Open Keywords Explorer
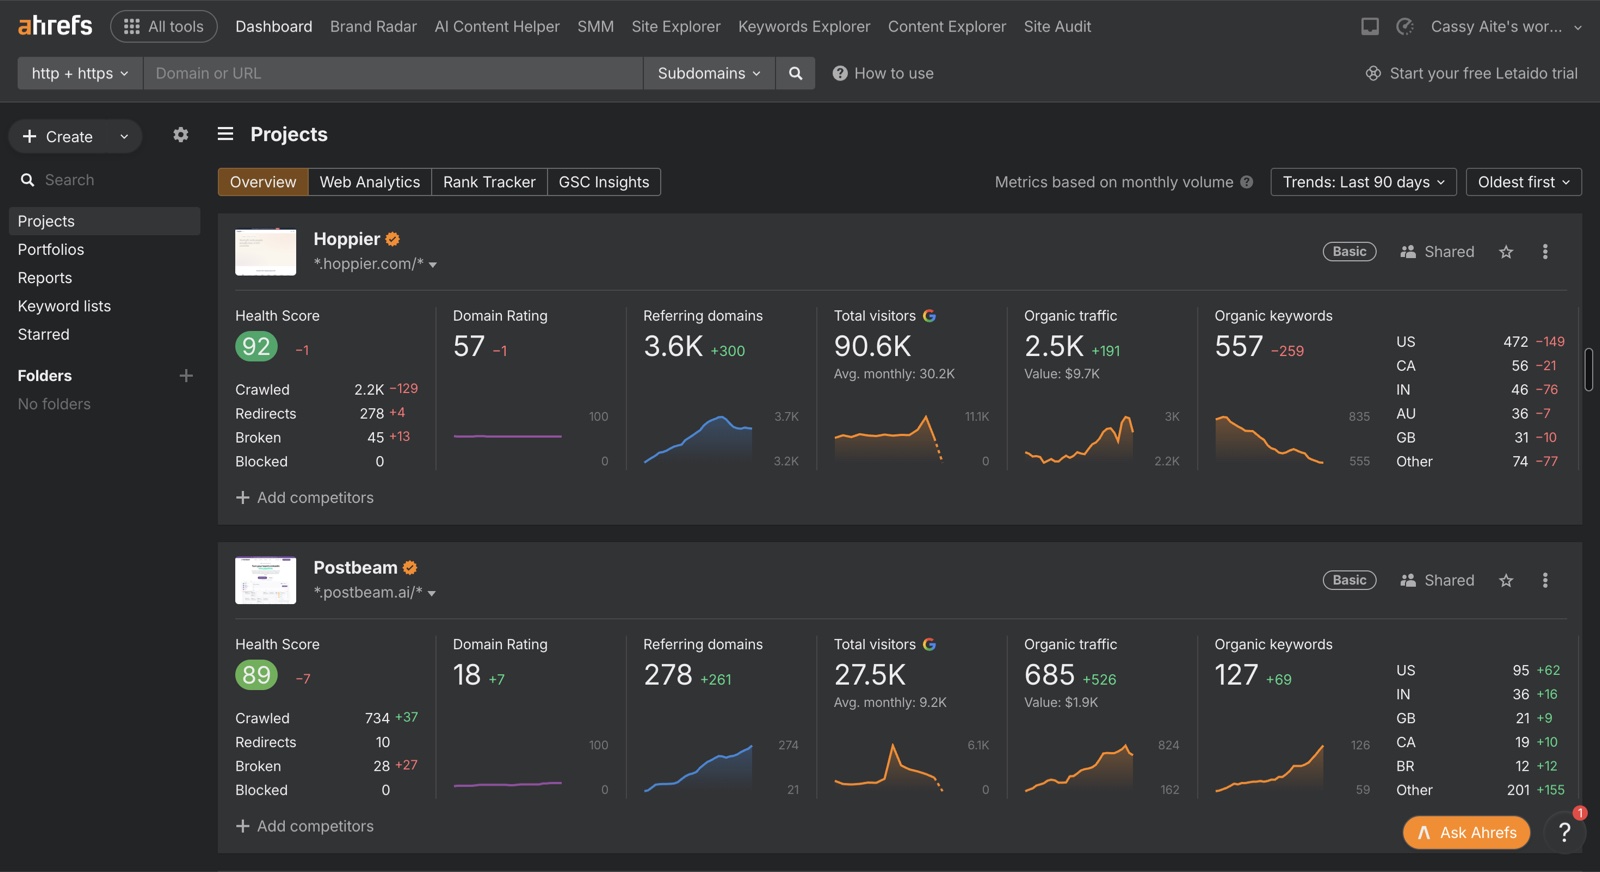The height and width of the screenshot is (872, 1600). 804,26
